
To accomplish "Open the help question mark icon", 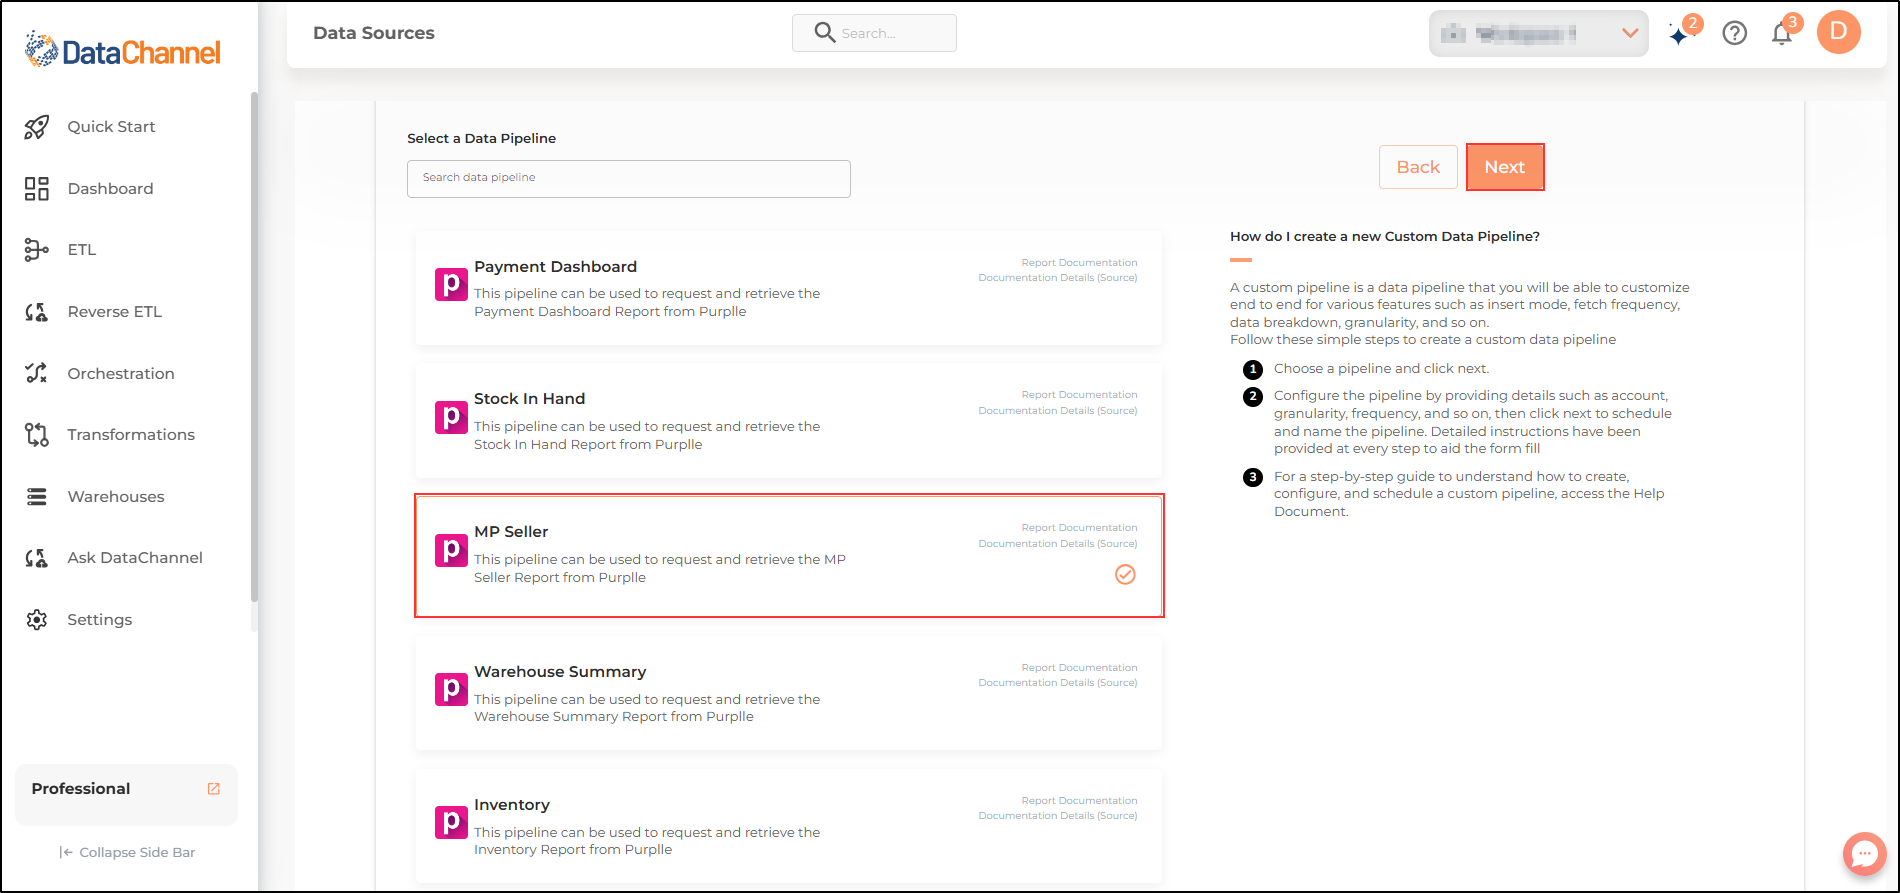I will click(x=1735, y=33).
